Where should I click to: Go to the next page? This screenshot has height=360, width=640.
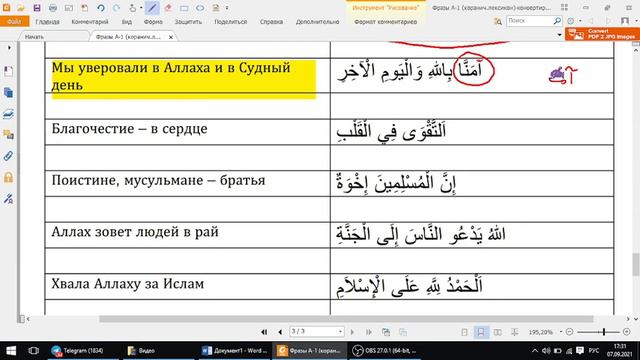(x=353, y=332)
